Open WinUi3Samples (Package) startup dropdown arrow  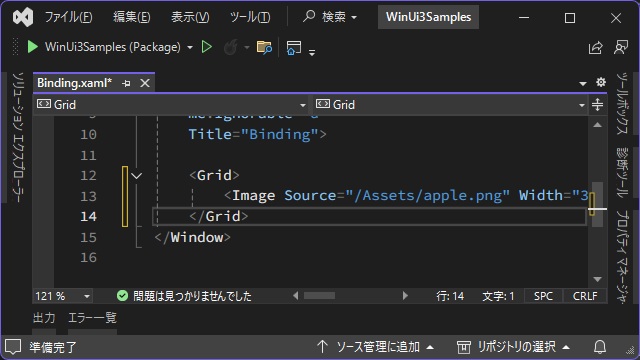point(190,47)
